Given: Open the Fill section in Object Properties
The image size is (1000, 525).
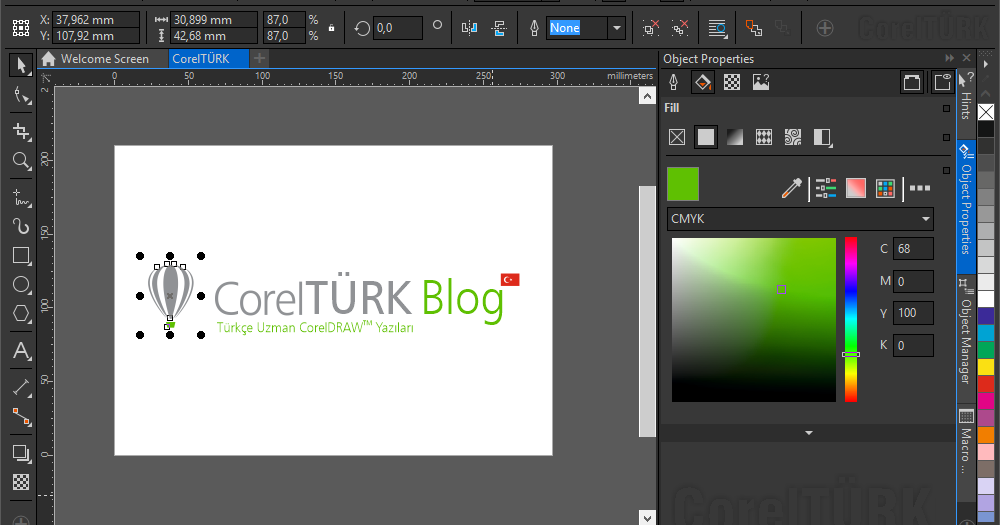Looking at the screenshot, I should [703, 82].
